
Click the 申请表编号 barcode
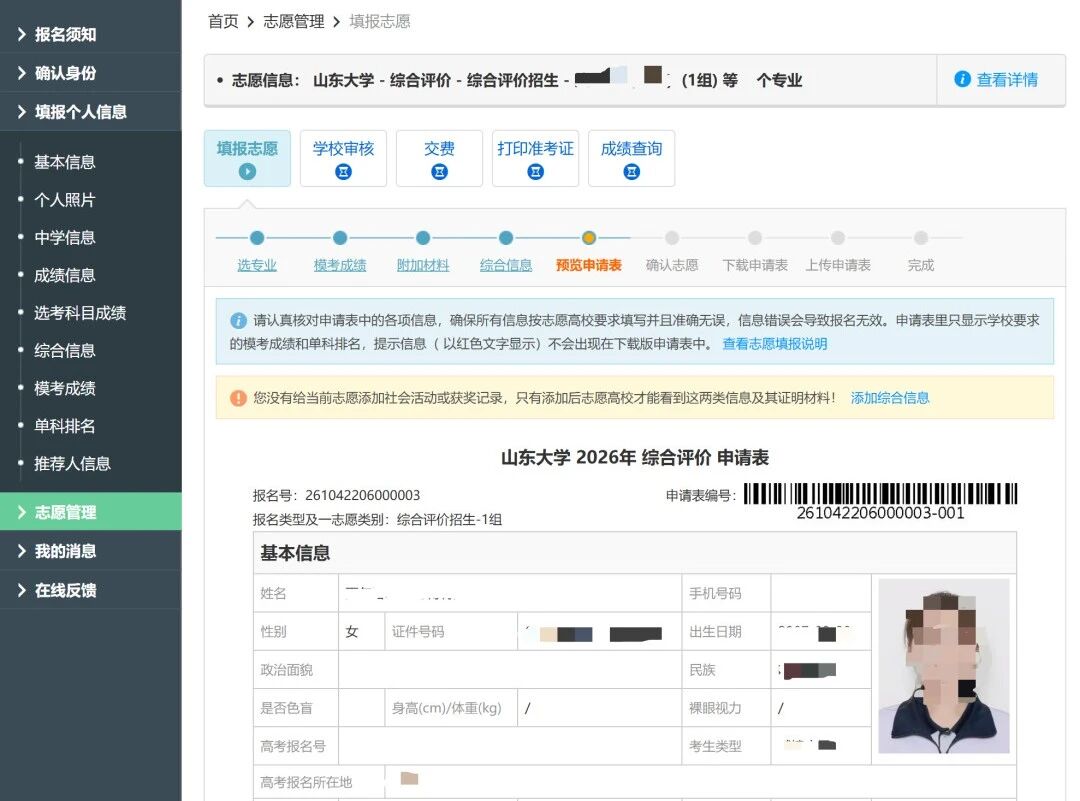[x=880, y=494]
